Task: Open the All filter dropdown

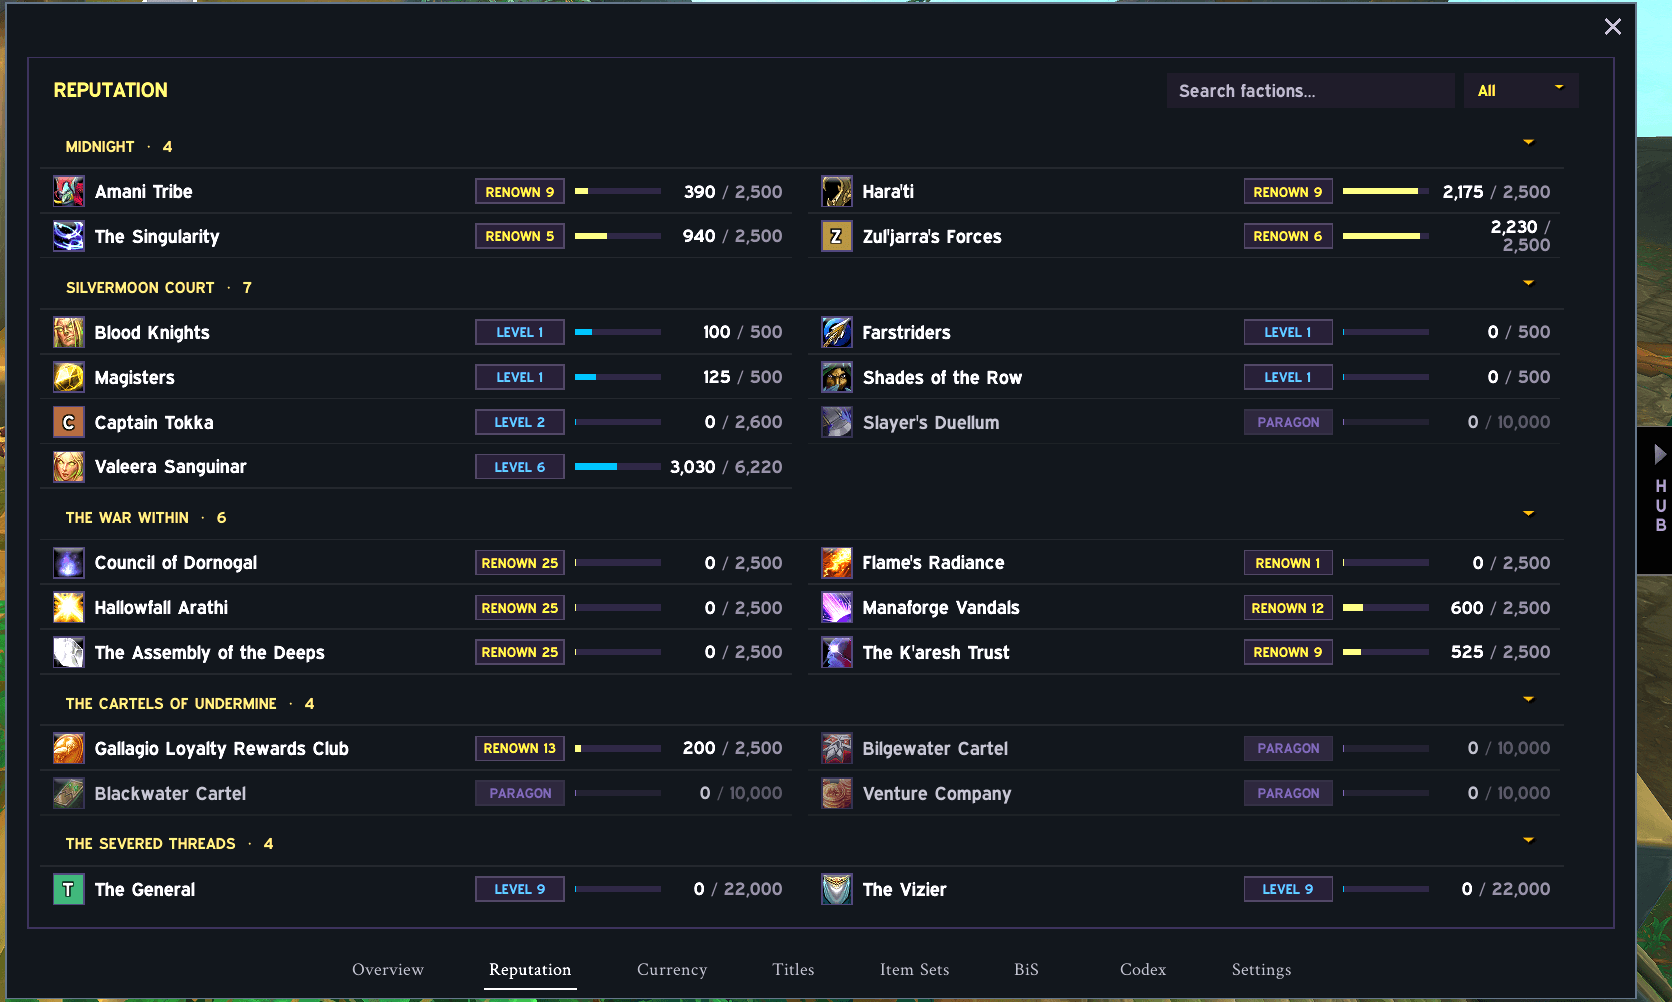Action: (1521, 90)
